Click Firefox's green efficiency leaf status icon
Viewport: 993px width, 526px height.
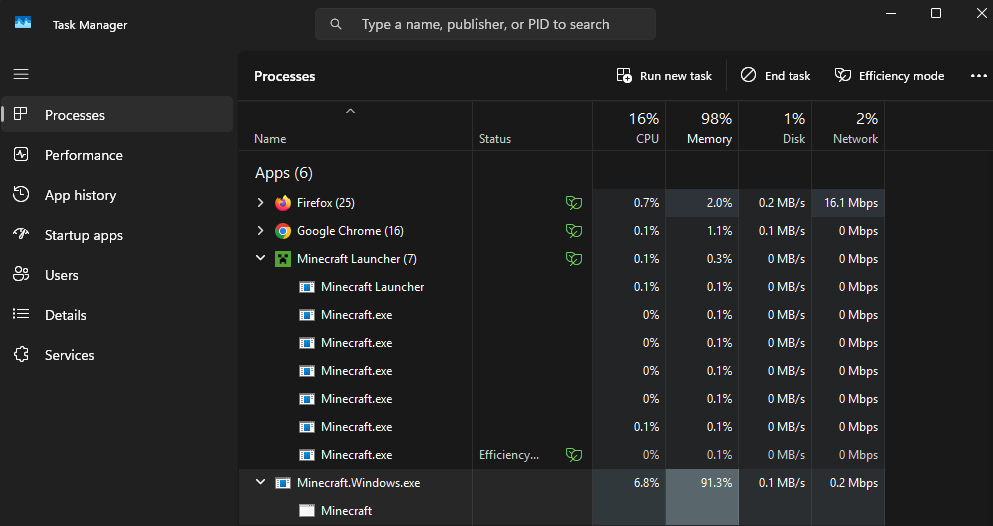[x=574, y=203]
